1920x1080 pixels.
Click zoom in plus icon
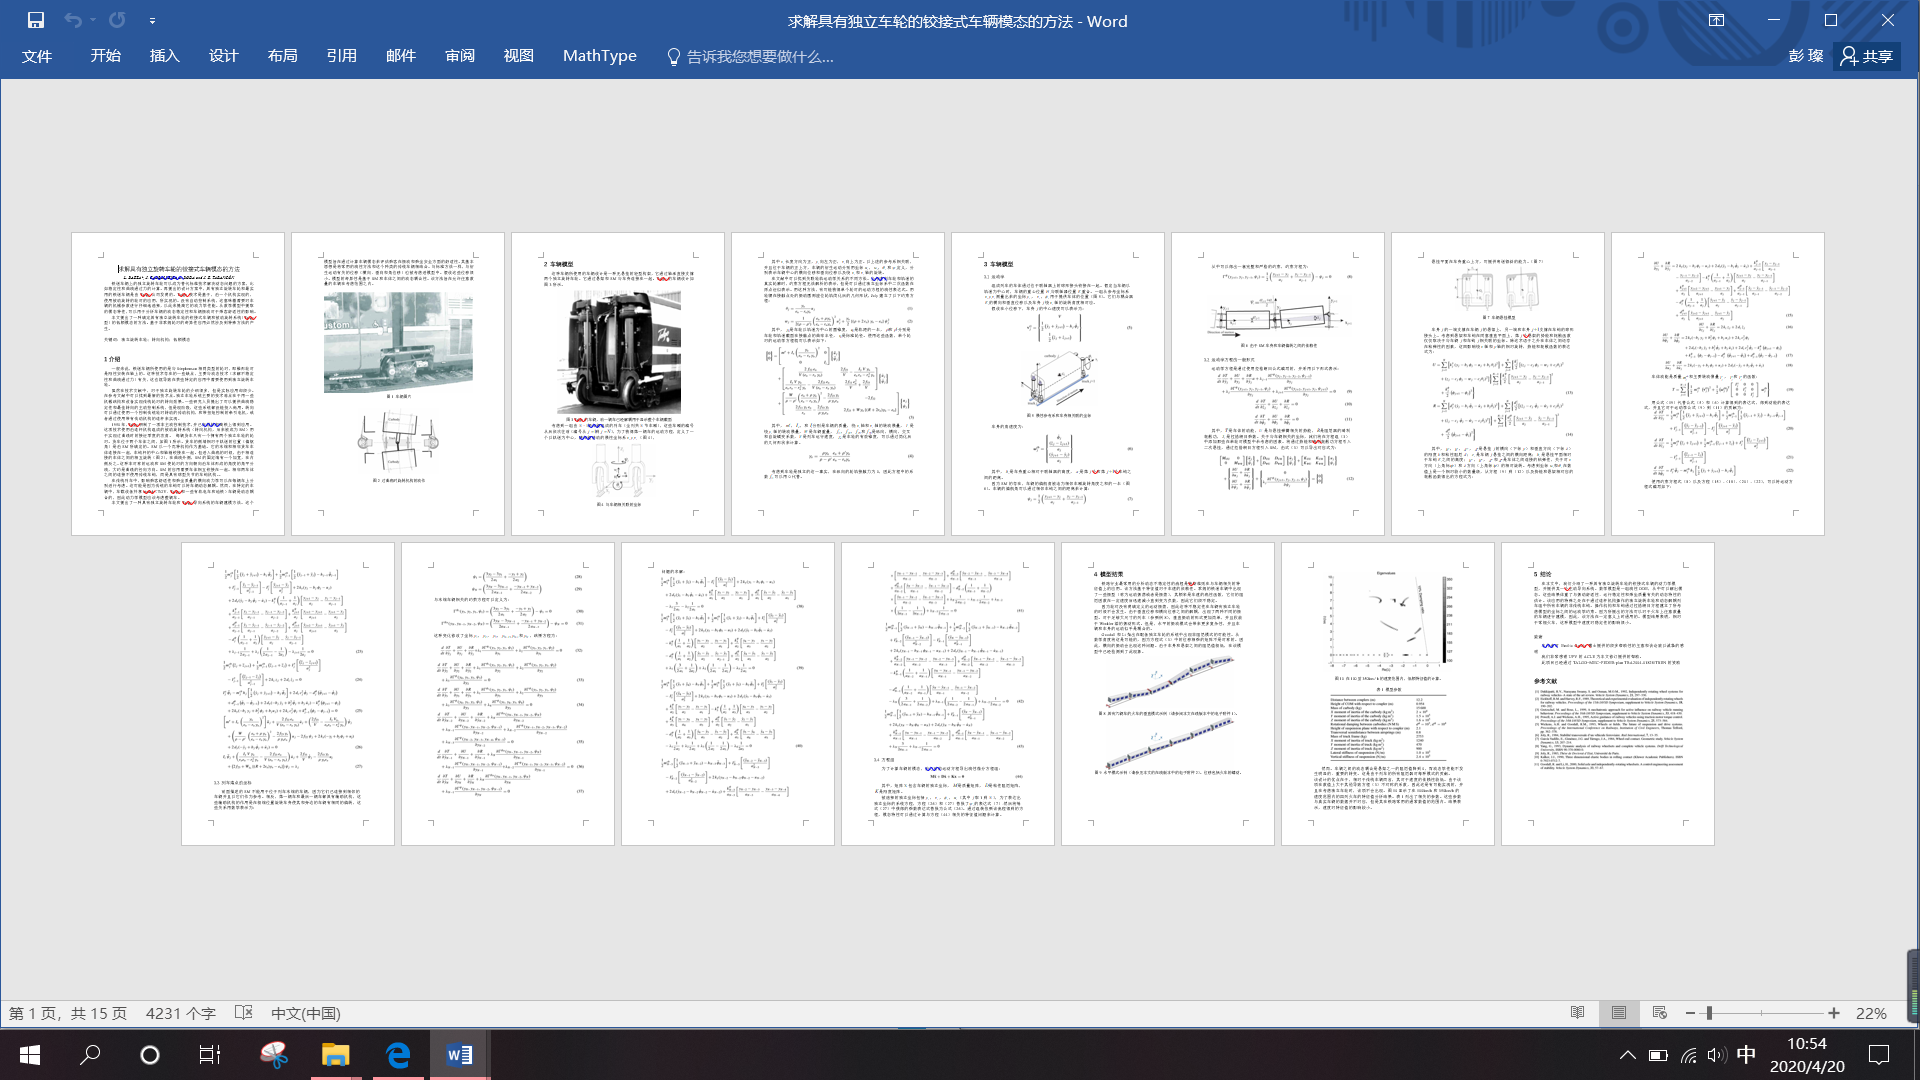click(x=1833, y=1013)
